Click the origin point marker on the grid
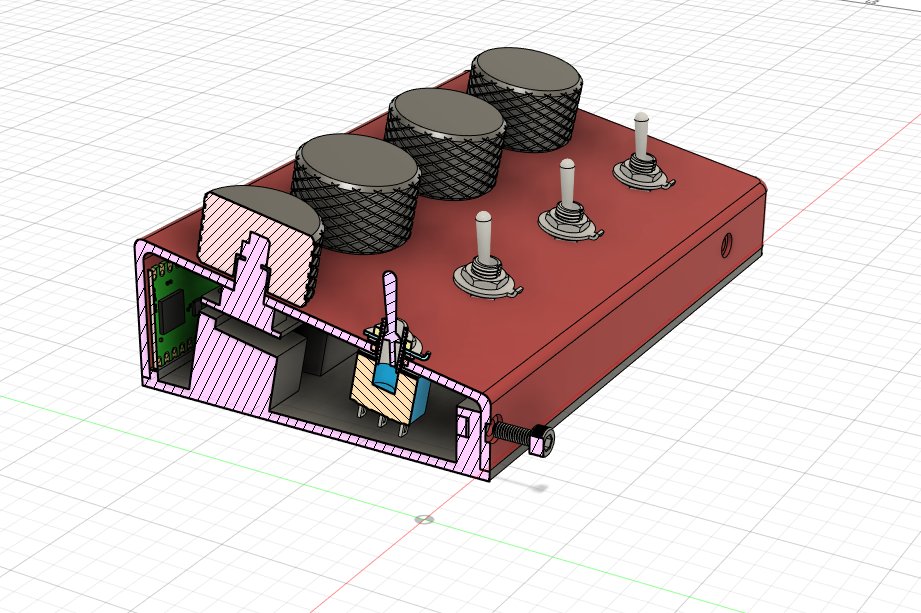This screenshot has width=921, height=613. click(424, 520)
